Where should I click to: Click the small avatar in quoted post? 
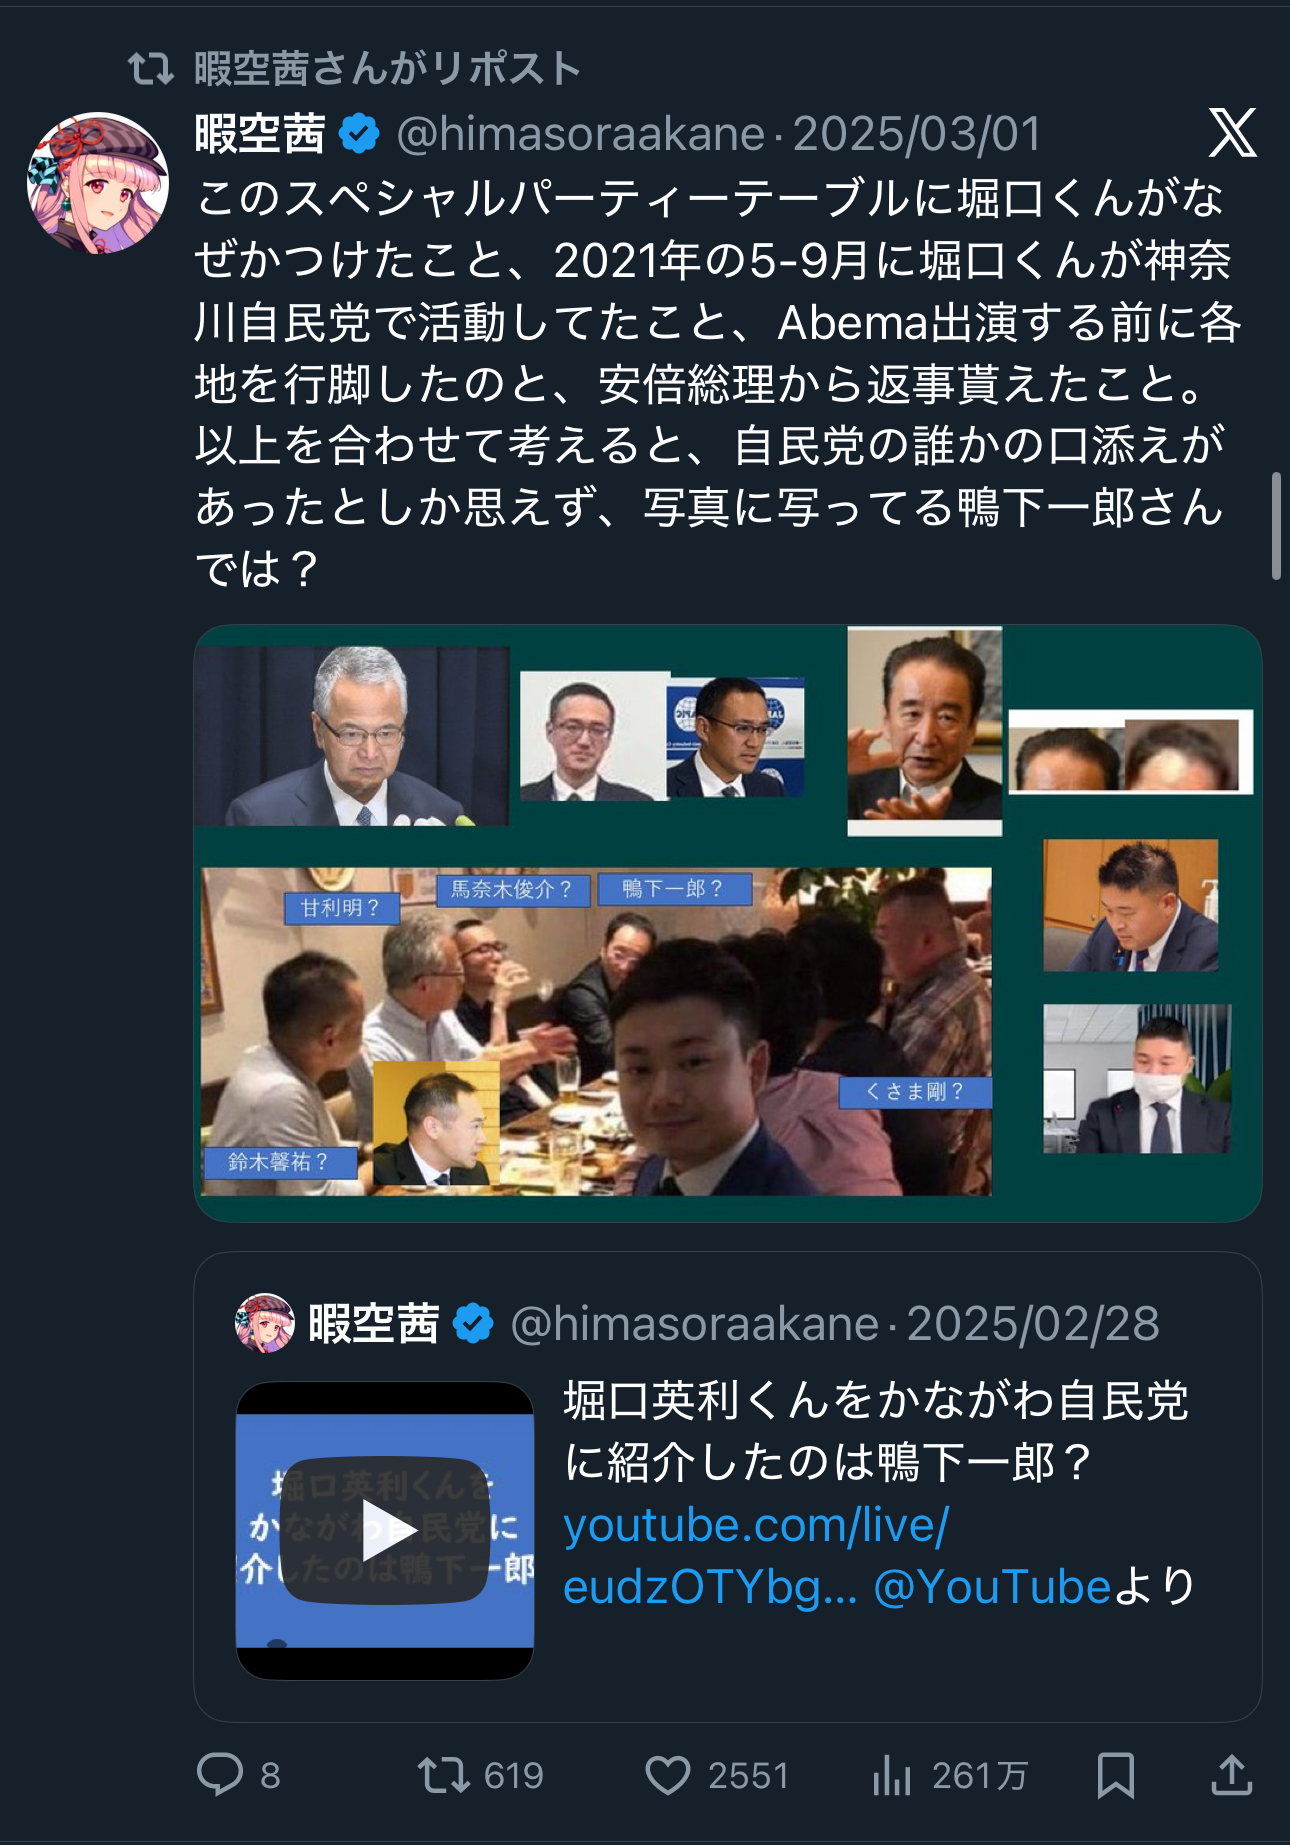click(265, 1323)
